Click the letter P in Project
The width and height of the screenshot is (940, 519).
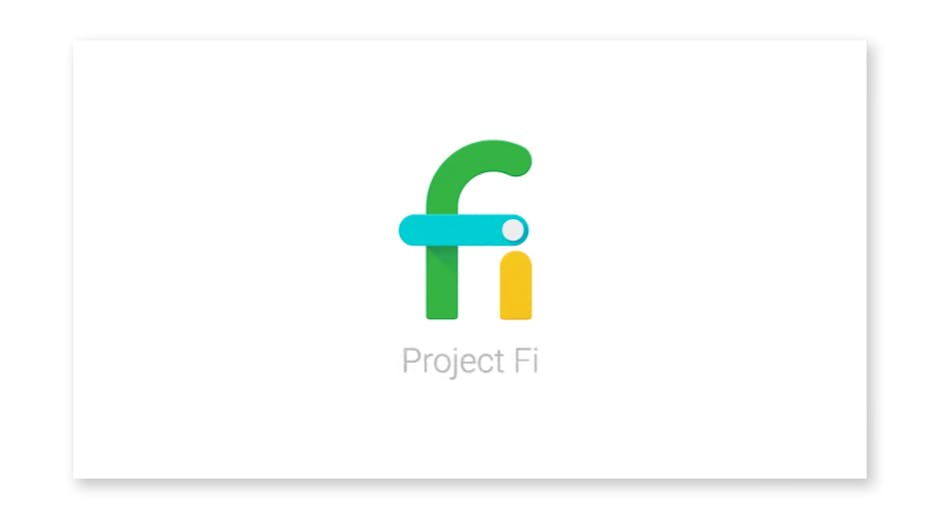point(410,361)
